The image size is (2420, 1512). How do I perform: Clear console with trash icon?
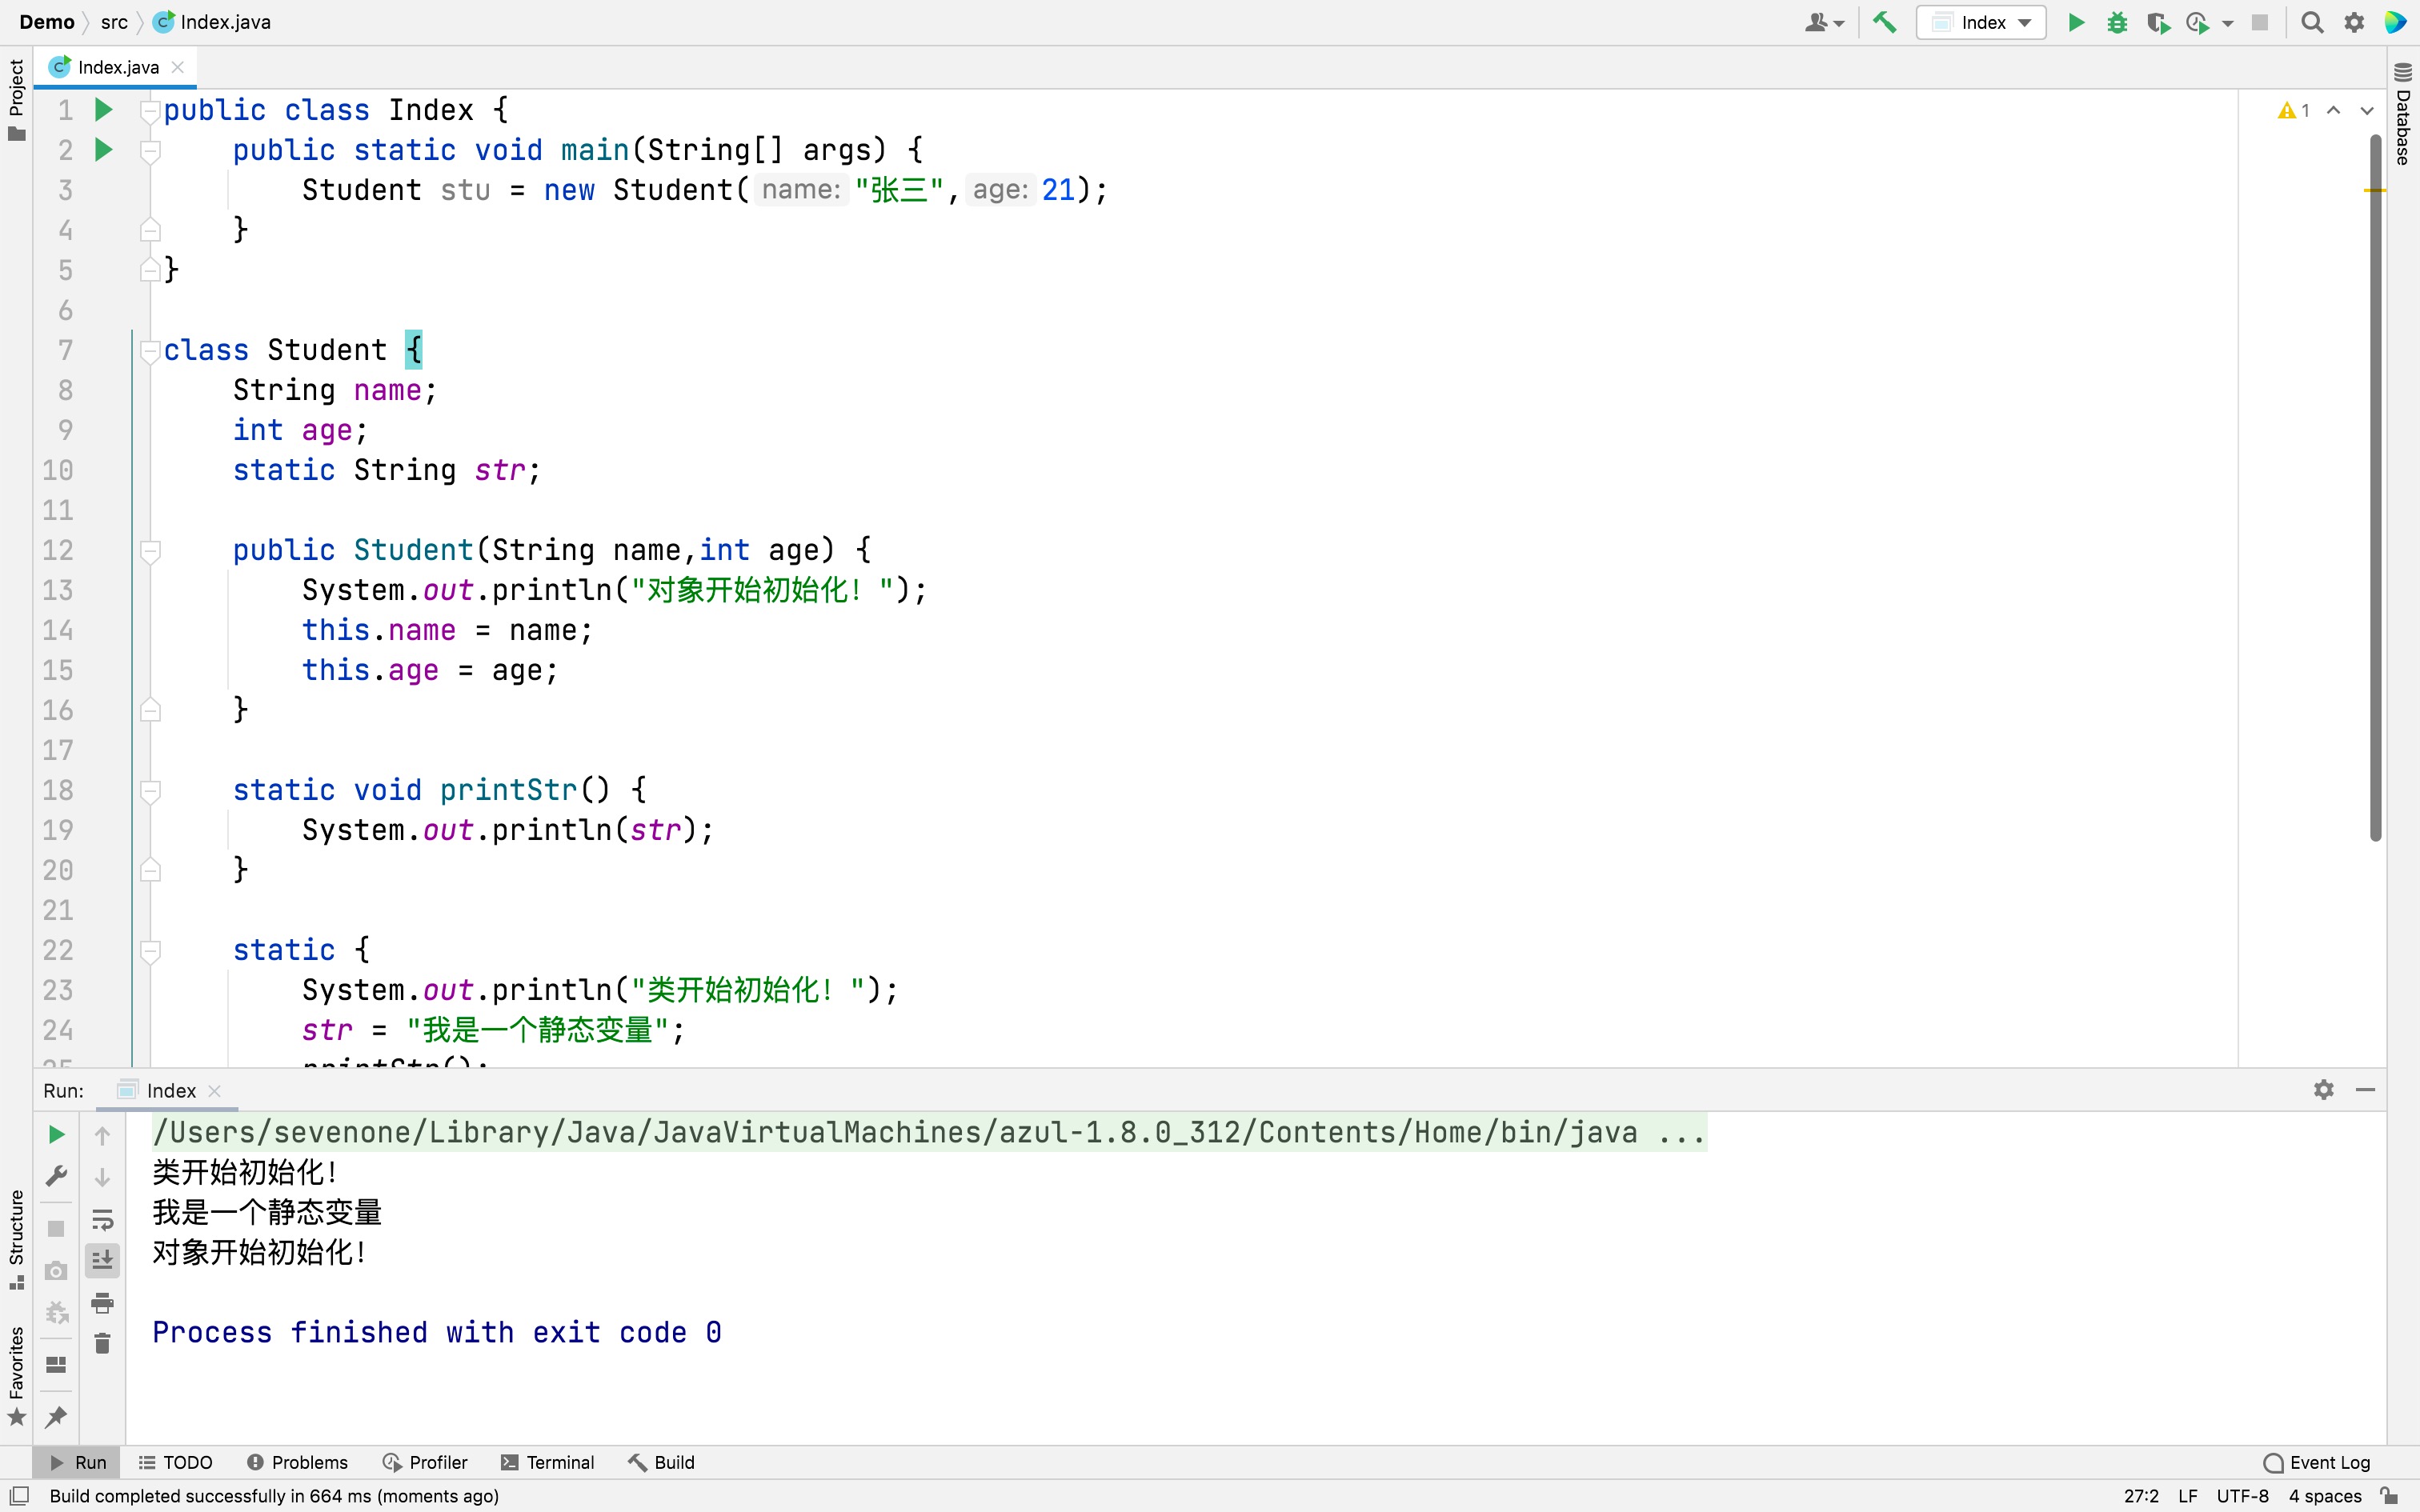click(x=102, y=1343)
